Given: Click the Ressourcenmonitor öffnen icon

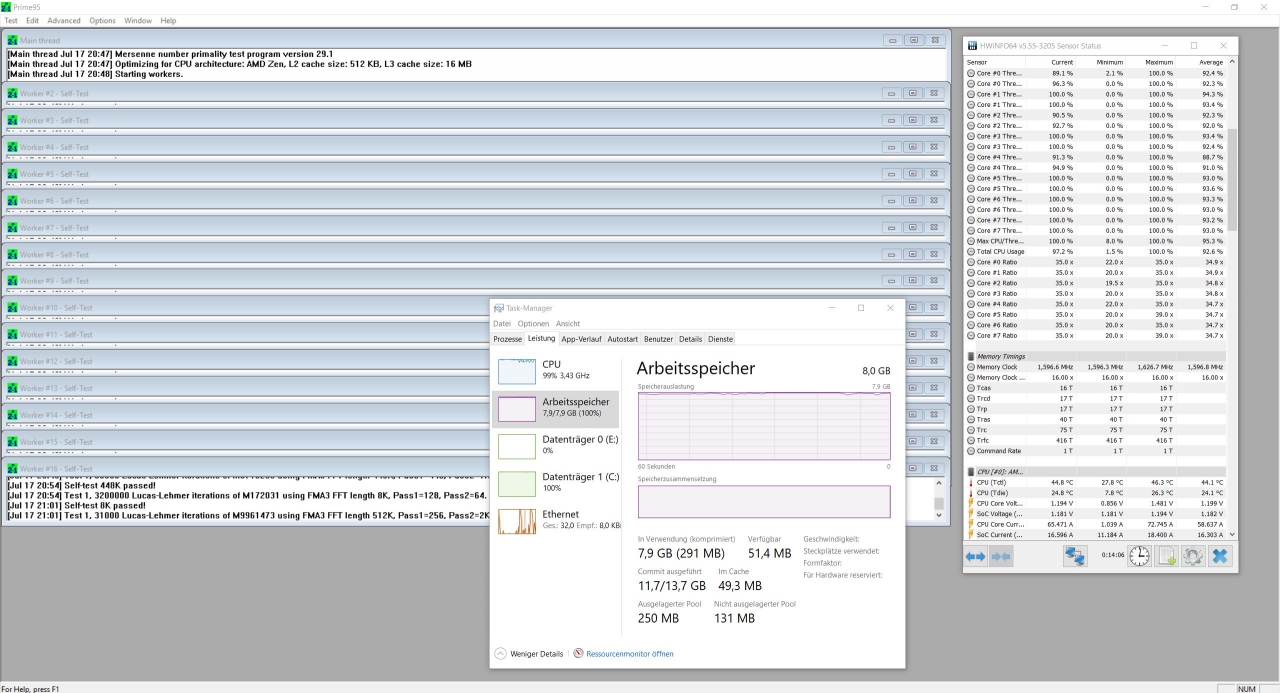Looking at the screenshot, I should (579, 653).
